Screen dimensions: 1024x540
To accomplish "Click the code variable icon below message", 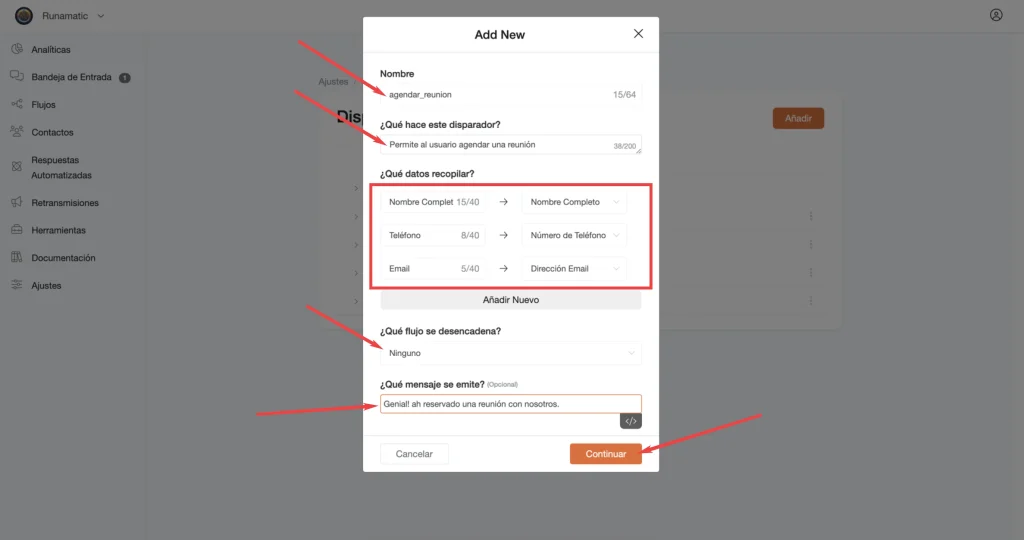I will (631, 421).
